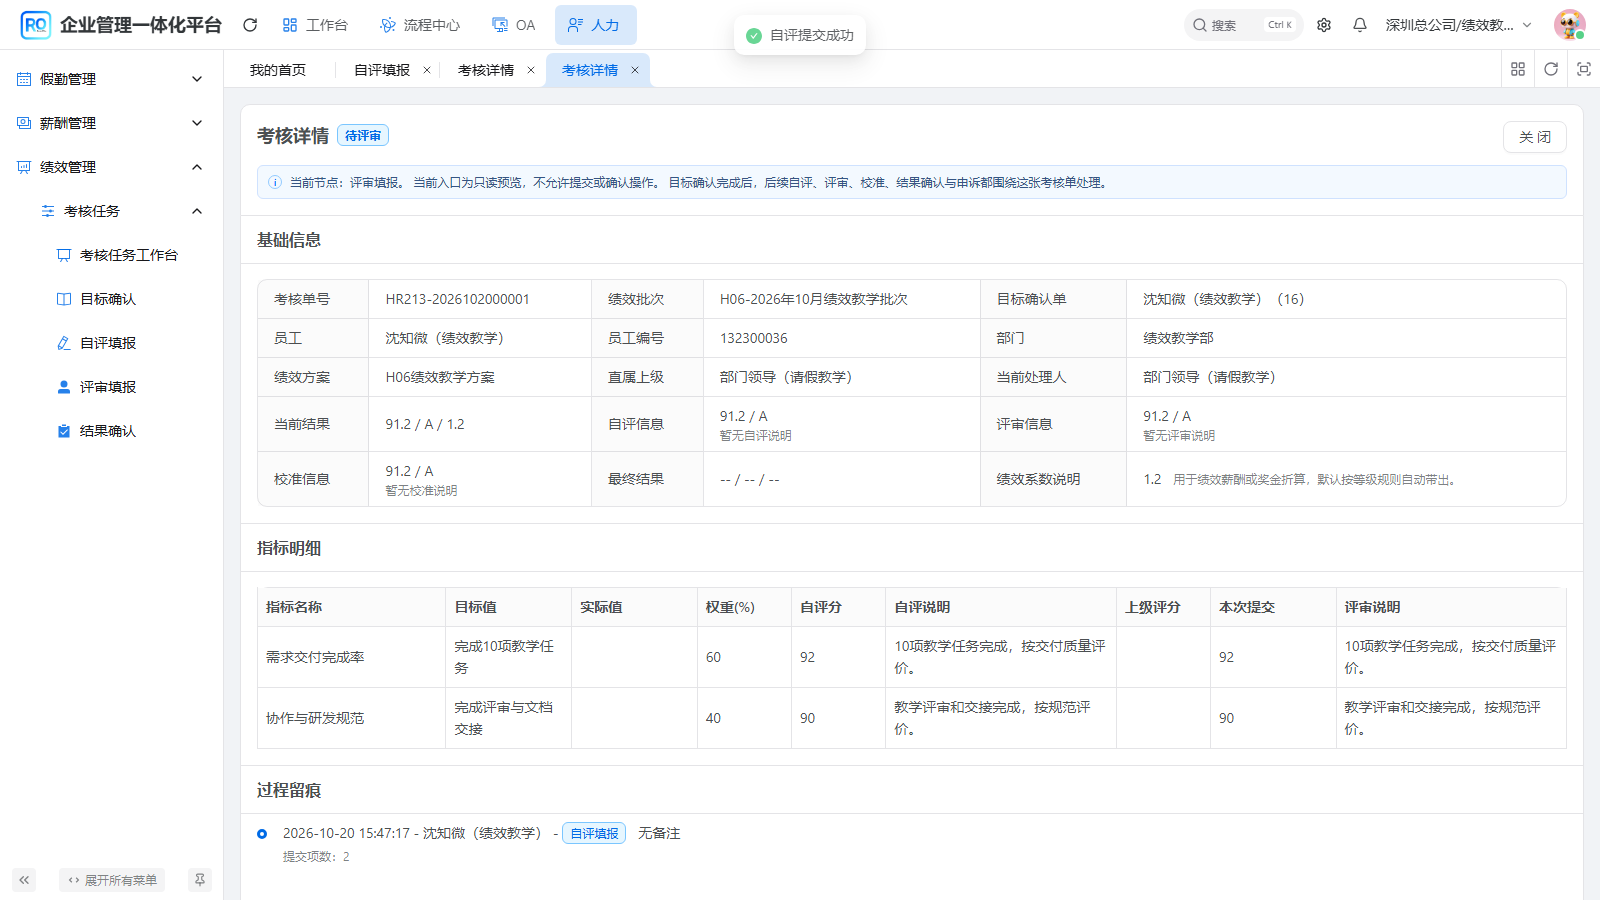
Task: Click assessment number HR213-2026102000001
Action: 458,299
